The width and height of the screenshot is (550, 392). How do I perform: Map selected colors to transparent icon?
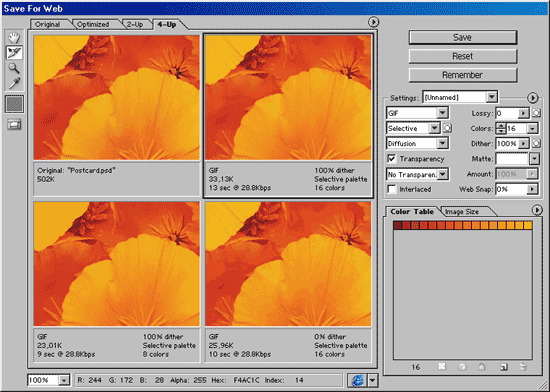[442, 367]
